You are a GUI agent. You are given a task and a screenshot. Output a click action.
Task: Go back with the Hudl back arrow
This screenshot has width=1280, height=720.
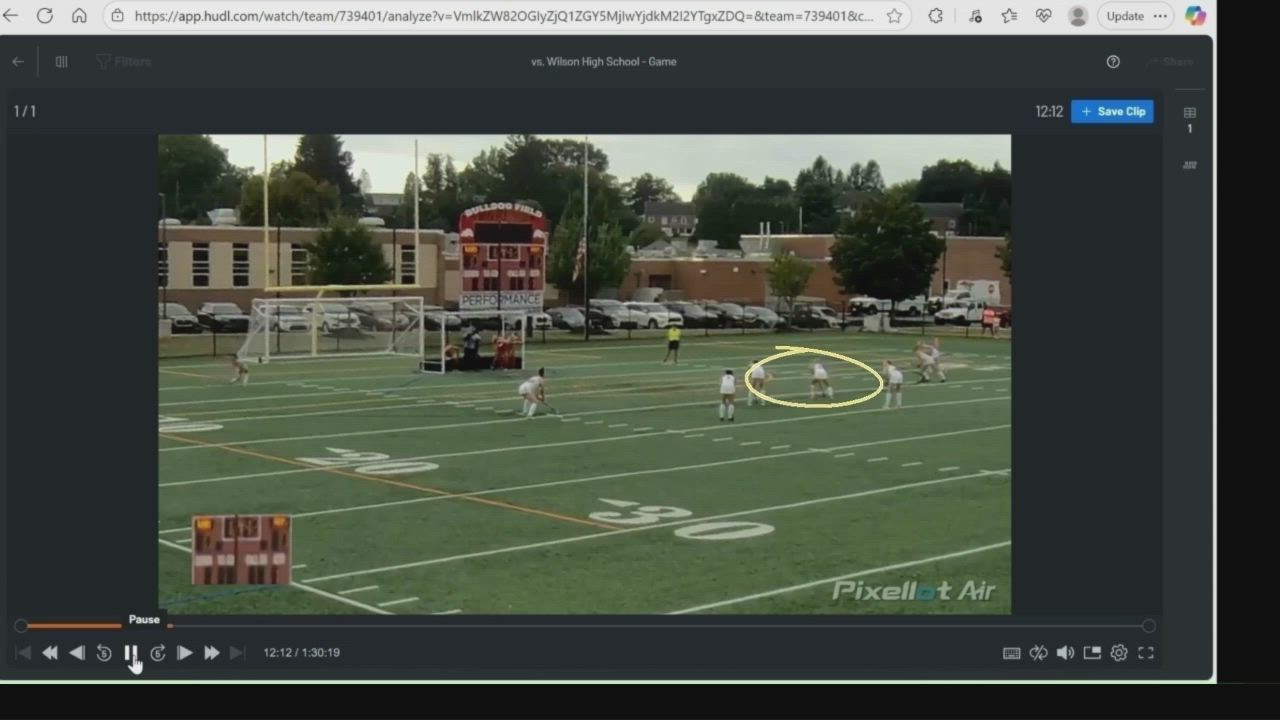pos(18,62)
